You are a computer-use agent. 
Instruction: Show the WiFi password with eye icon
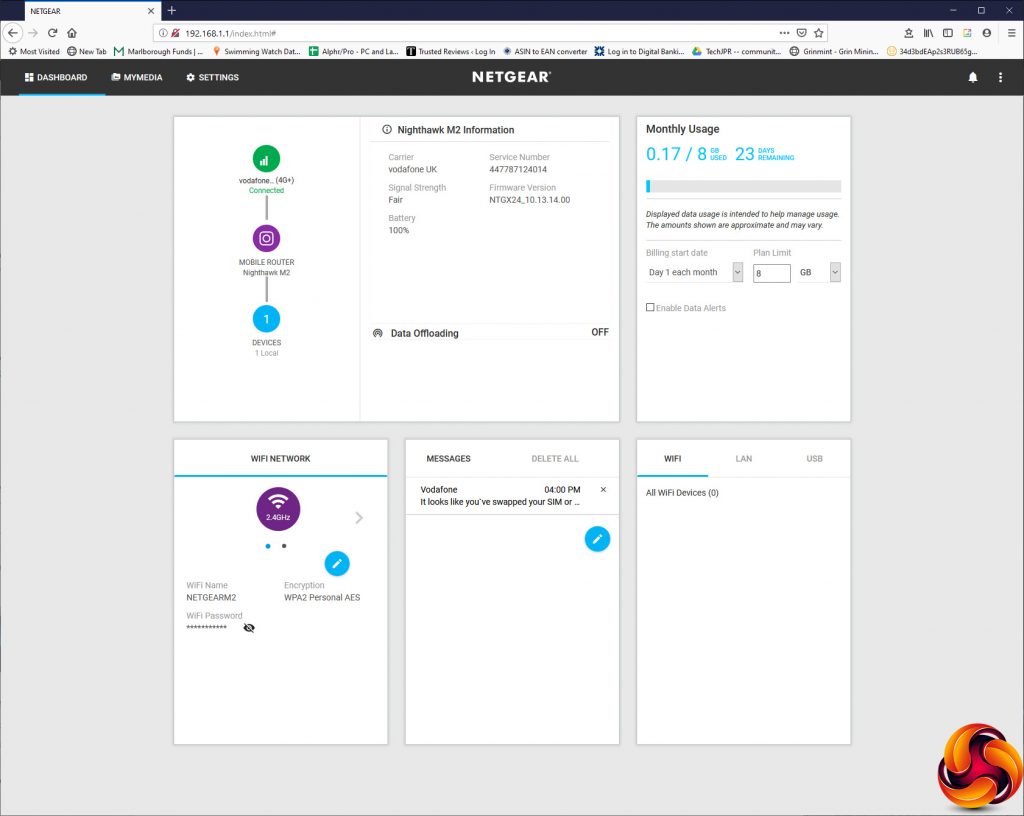tap(249, 628)
